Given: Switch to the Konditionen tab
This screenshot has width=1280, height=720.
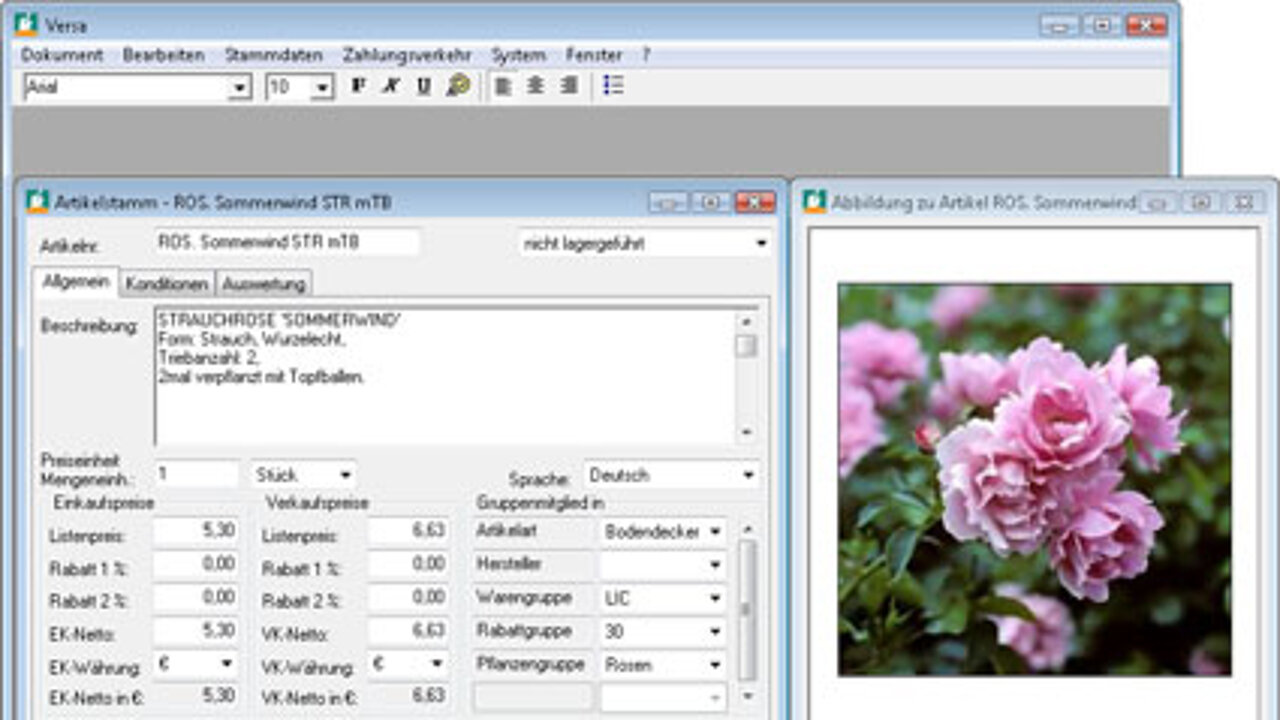Looking at the screenshot, I should coord(167,284).
